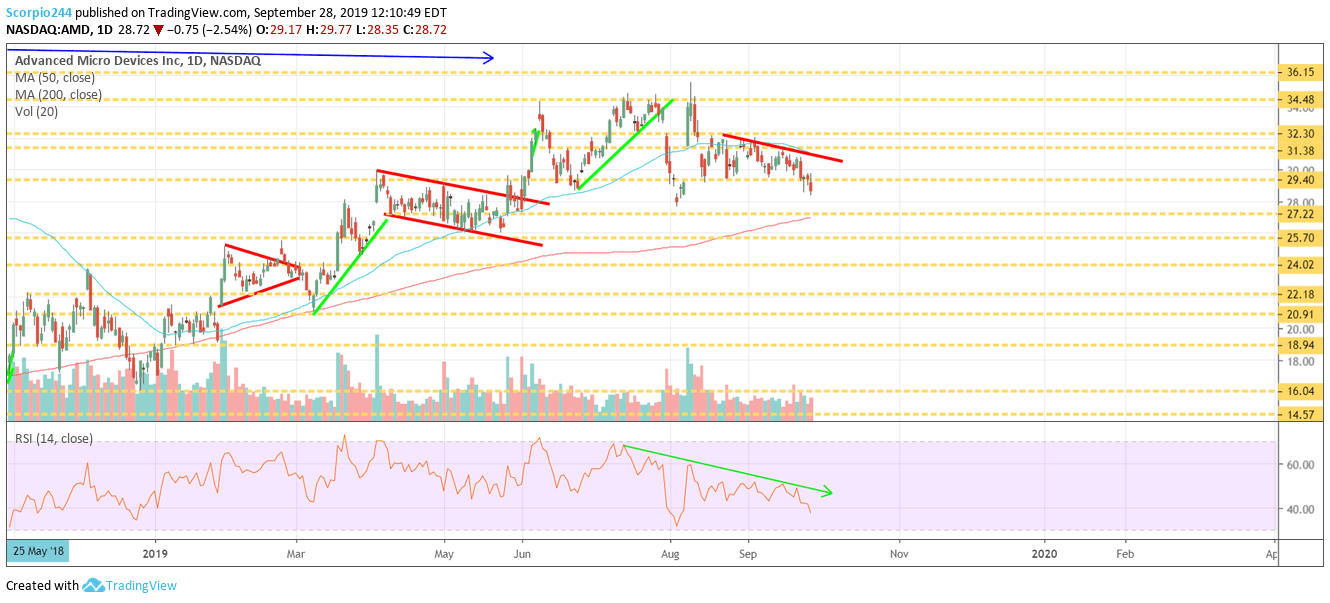Open the TradingView link in footer
Viewport: 1330px width, 603px height.
pyautogui.click(x=142, y=585)
